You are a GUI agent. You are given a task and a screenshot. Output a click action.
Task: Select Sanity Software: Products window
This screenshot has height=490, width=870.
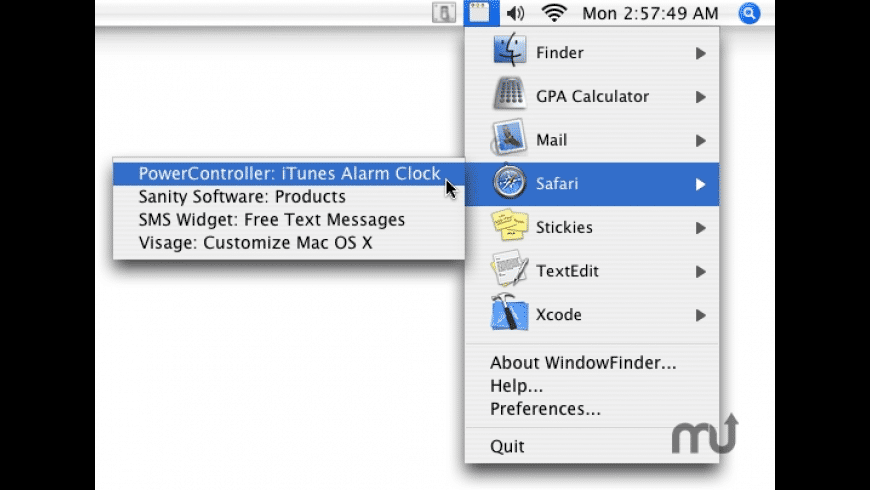click(x=289, y=196)
